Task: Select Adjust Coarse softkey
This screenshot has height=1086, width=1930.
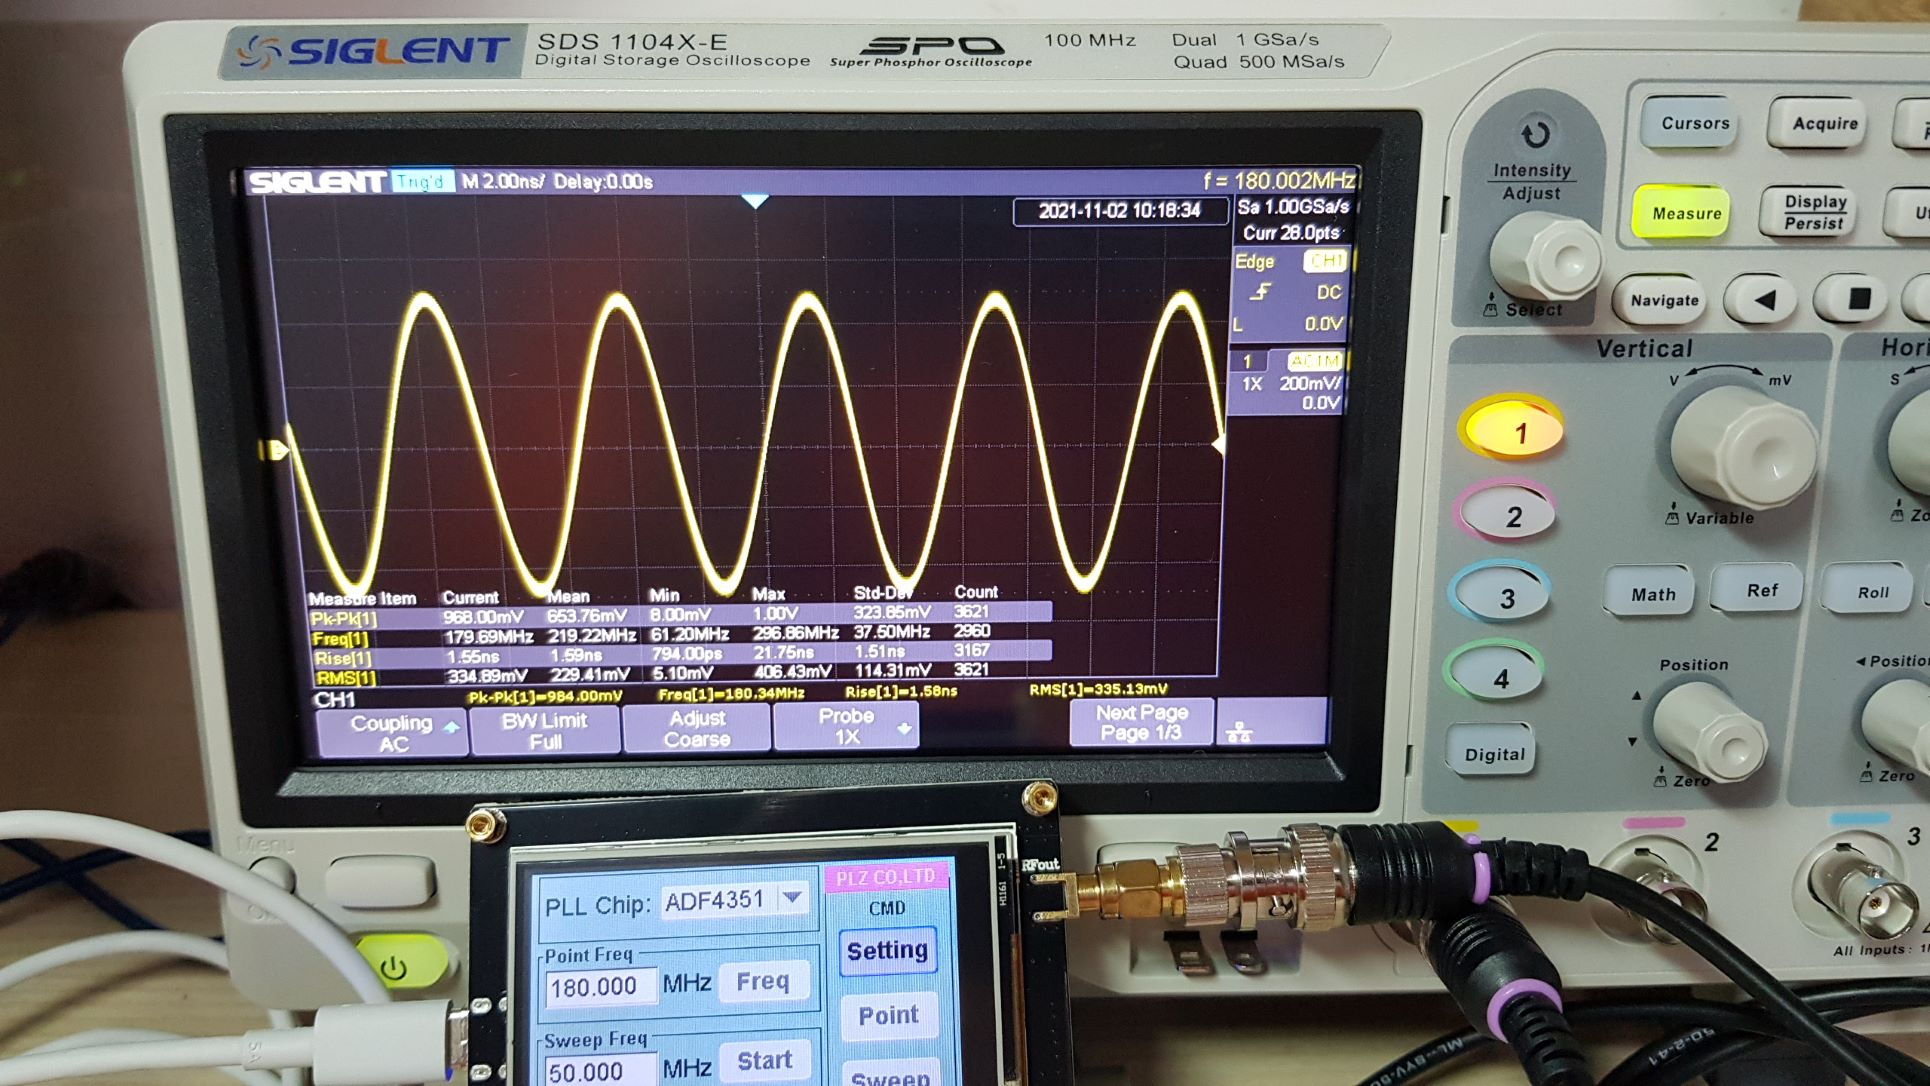Action: pyautogui.click(x=697, y=729)
